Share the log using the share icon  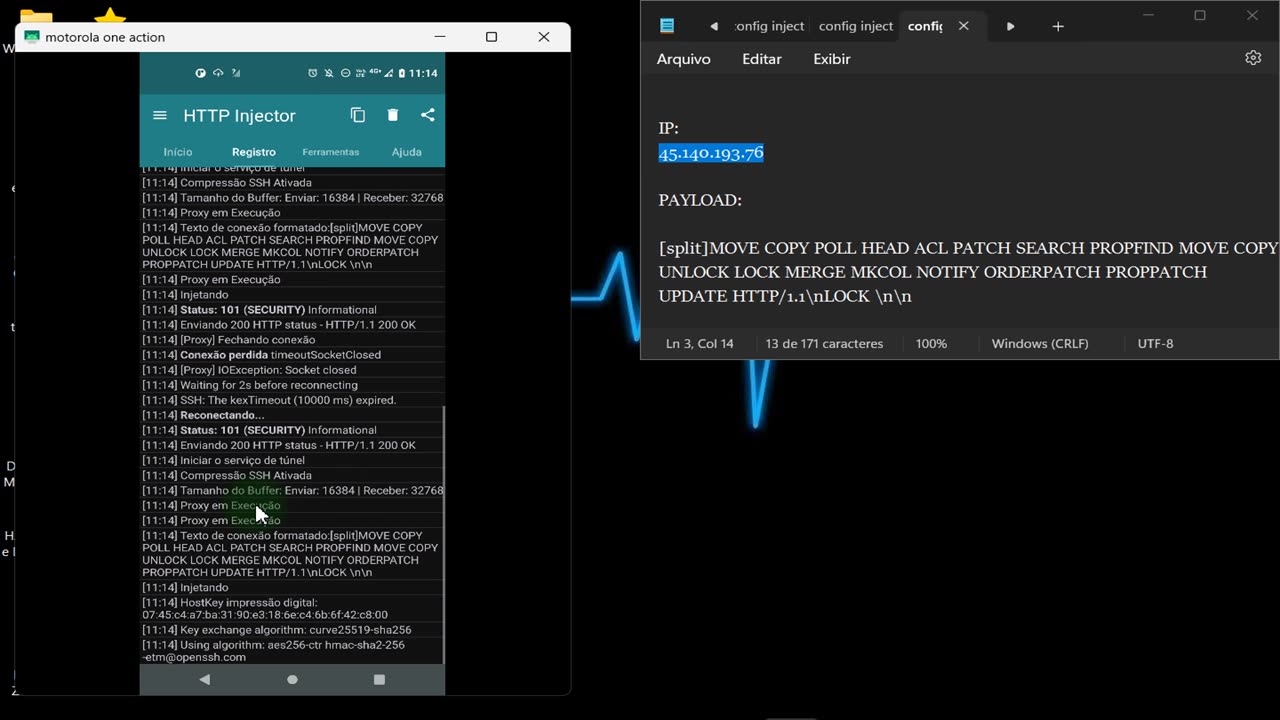click(x=428, y=115)
